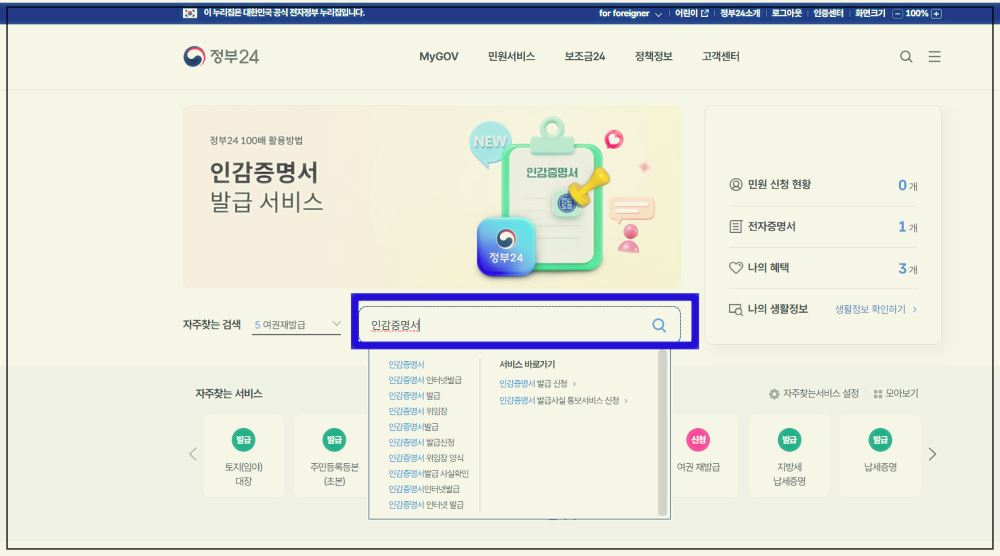Image resolution: width=1000 pixels, height=556 pixels.
Task: Open 민원 신청 현황 count 0개
Action: [x=908, y=185]
